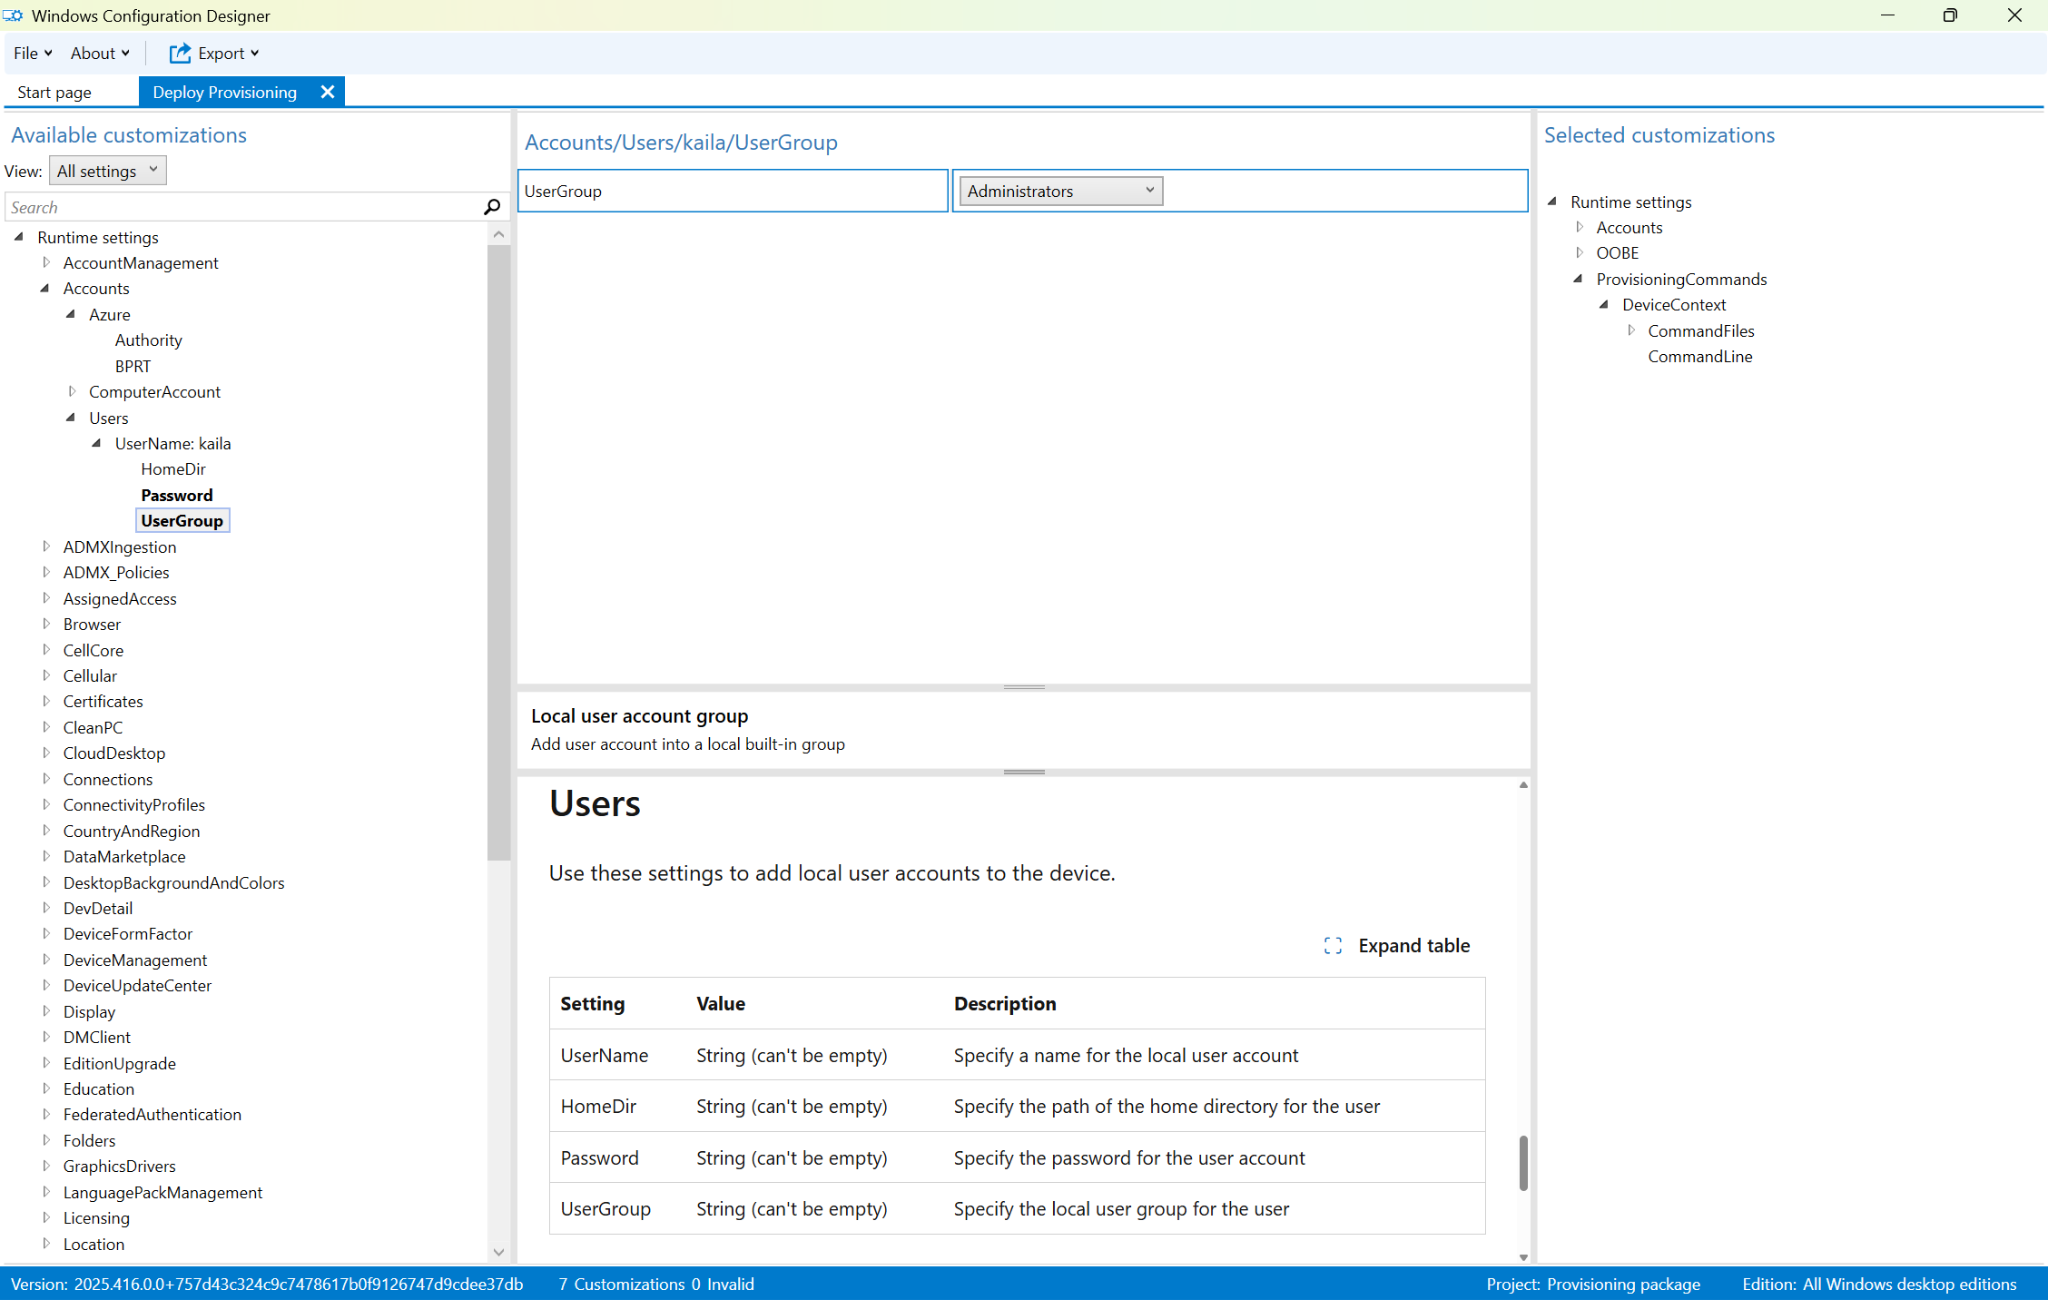Open the File menu
Screen dimensions: 2048x1300
coord(33,53)
